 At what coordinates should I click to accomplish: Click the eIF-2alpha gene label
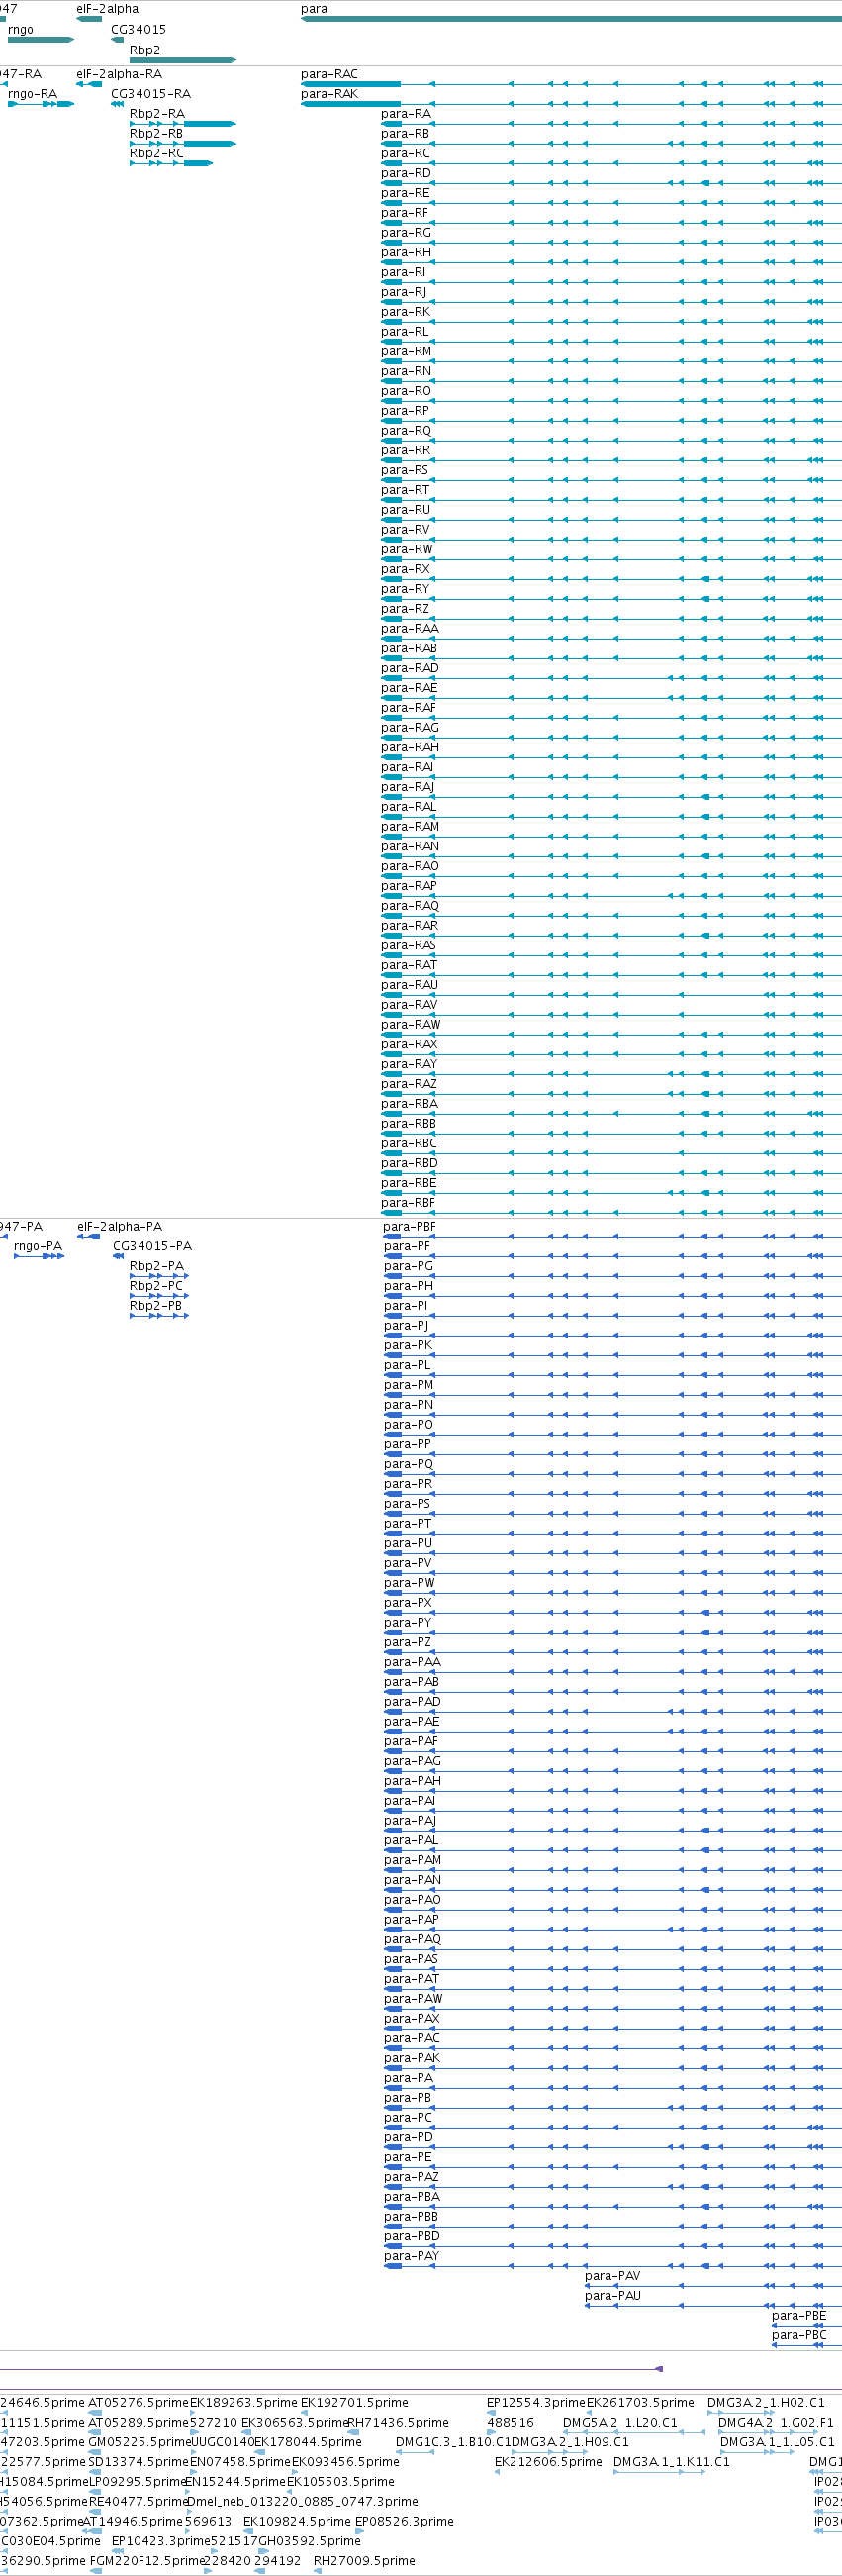tap(108, 9)
